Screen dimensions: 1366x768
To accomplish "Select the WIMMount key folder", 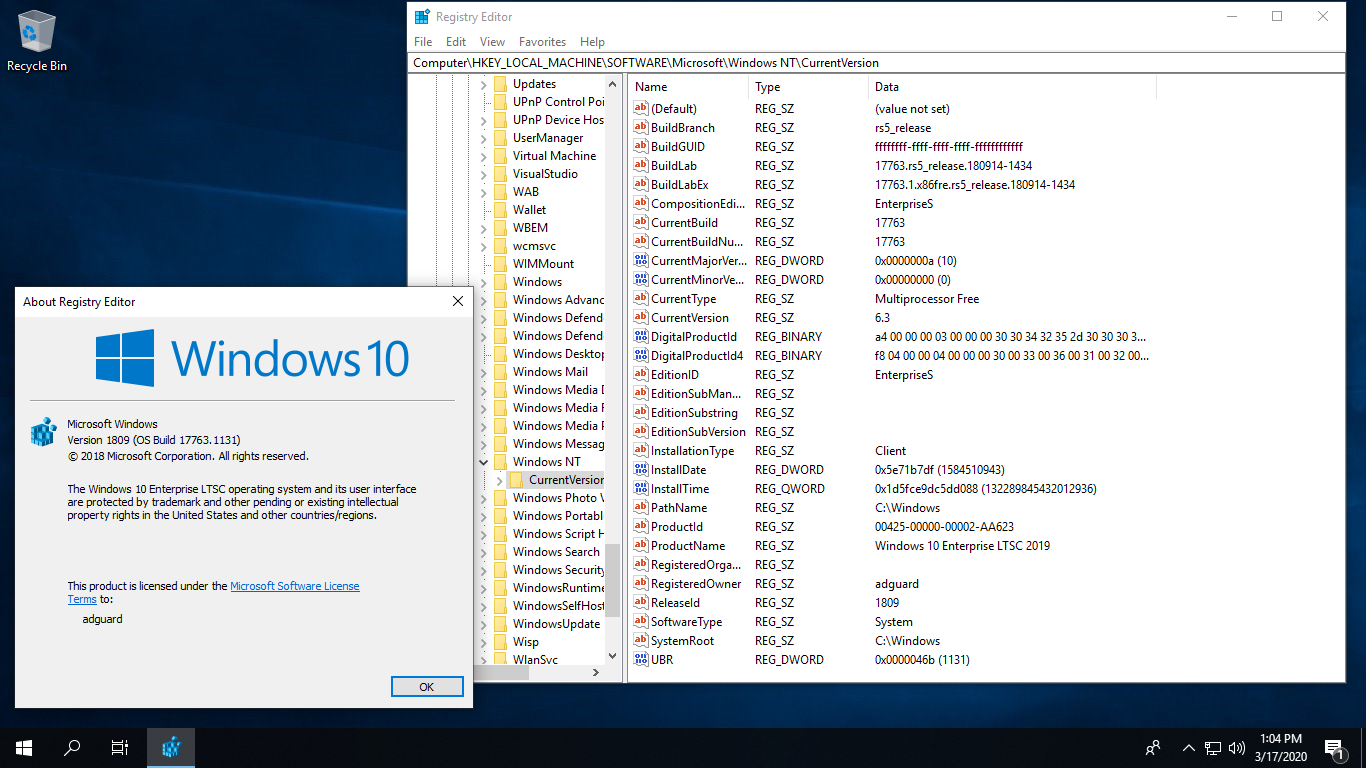I will 543,264.
